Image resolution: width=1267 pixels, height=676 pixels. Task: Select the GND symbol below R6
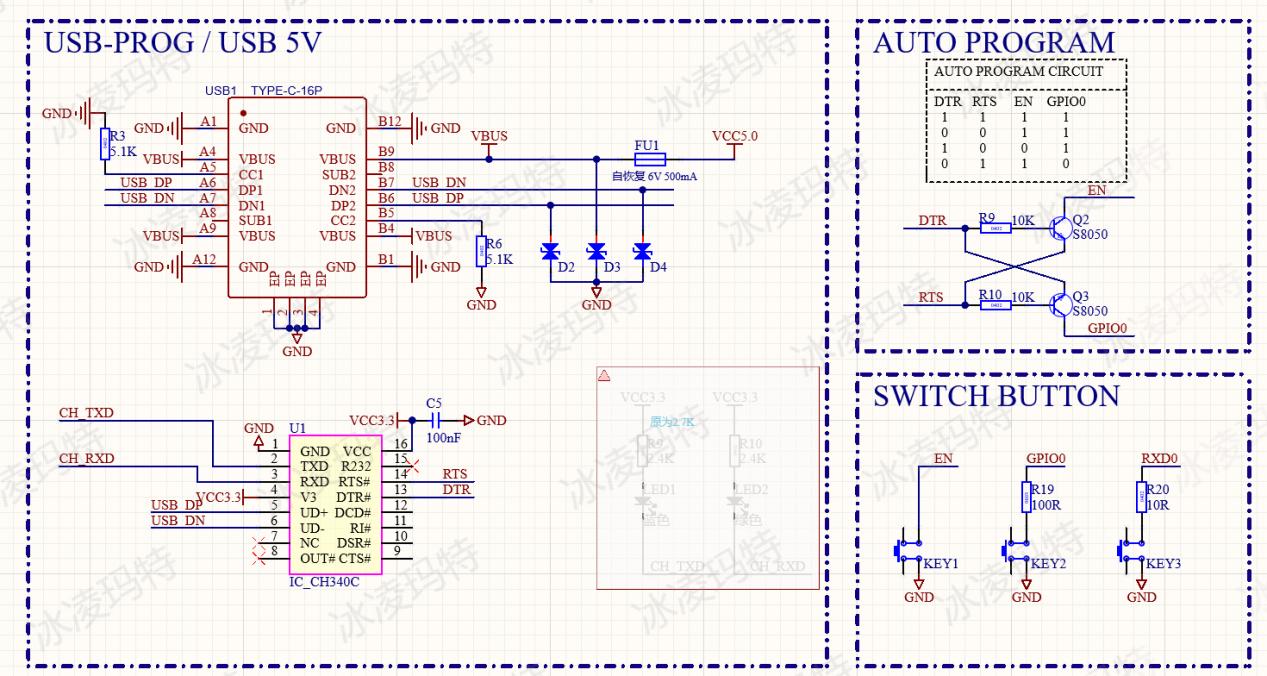tap(482, 298)
